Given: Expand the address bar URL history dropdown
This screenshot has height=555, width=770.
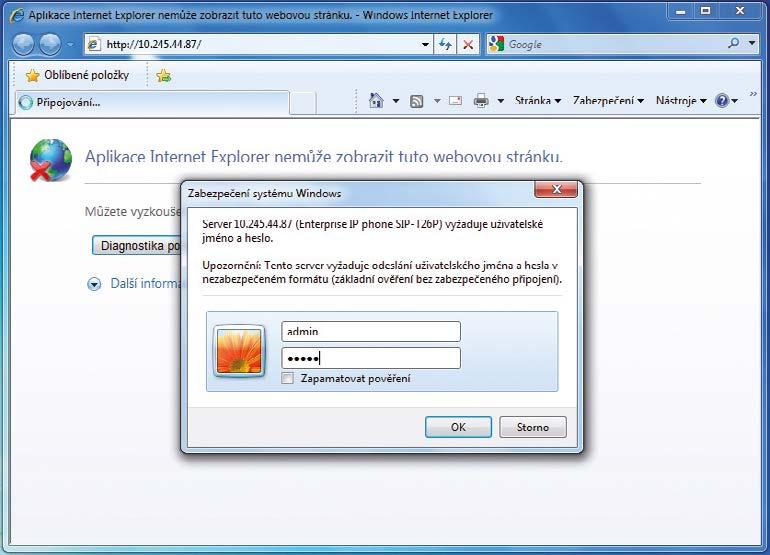Looking at the screenshot, I should coord(425,45).
